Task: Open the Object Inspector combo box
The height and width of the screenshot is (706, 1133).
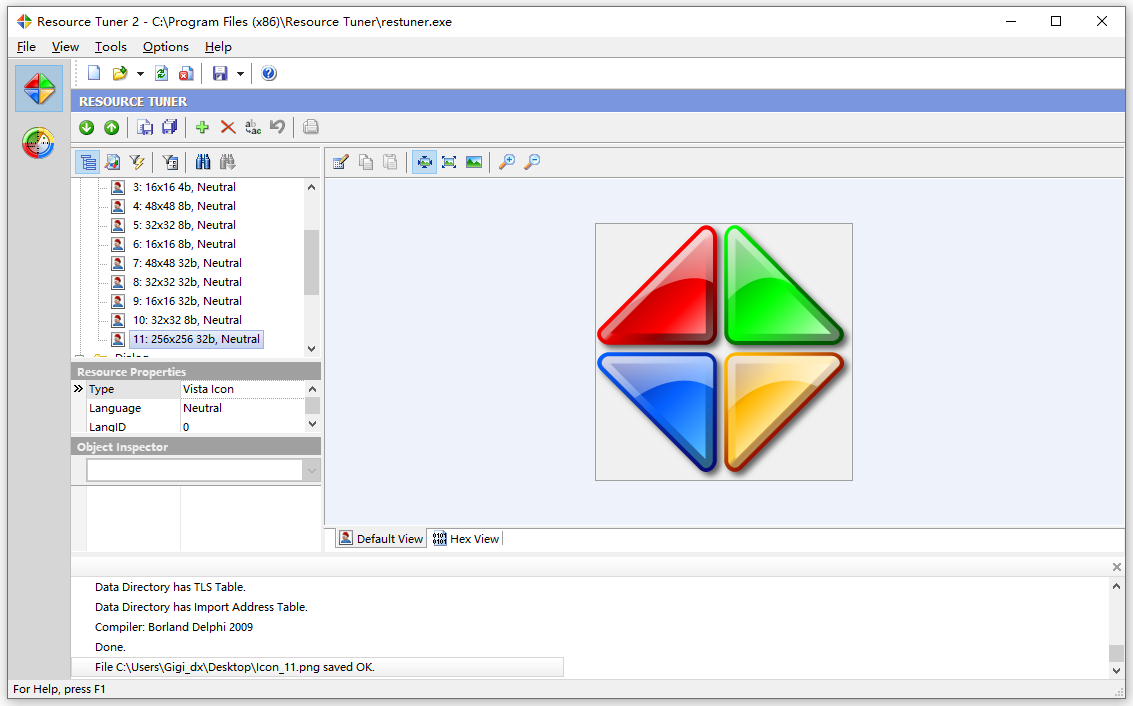Action: click(x=203, y=470)
